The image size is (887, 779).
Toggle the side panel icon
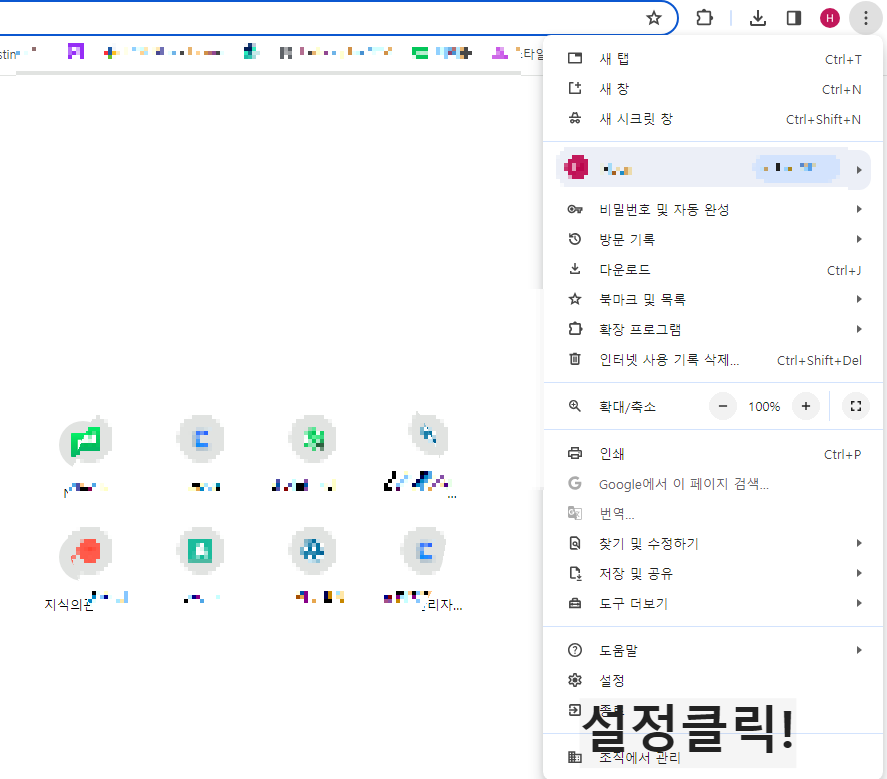coord(794,18)
